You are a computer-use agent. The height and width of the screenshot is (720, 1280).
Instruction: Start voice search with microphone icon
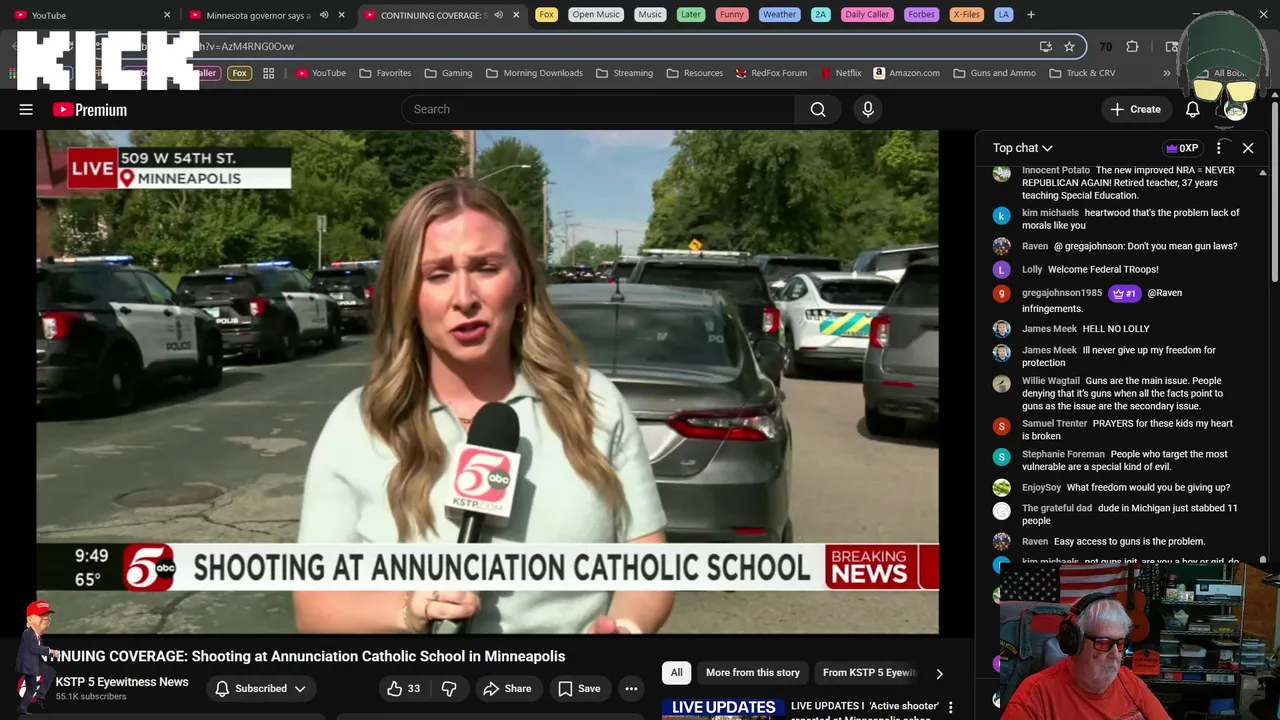click(868, 109)
